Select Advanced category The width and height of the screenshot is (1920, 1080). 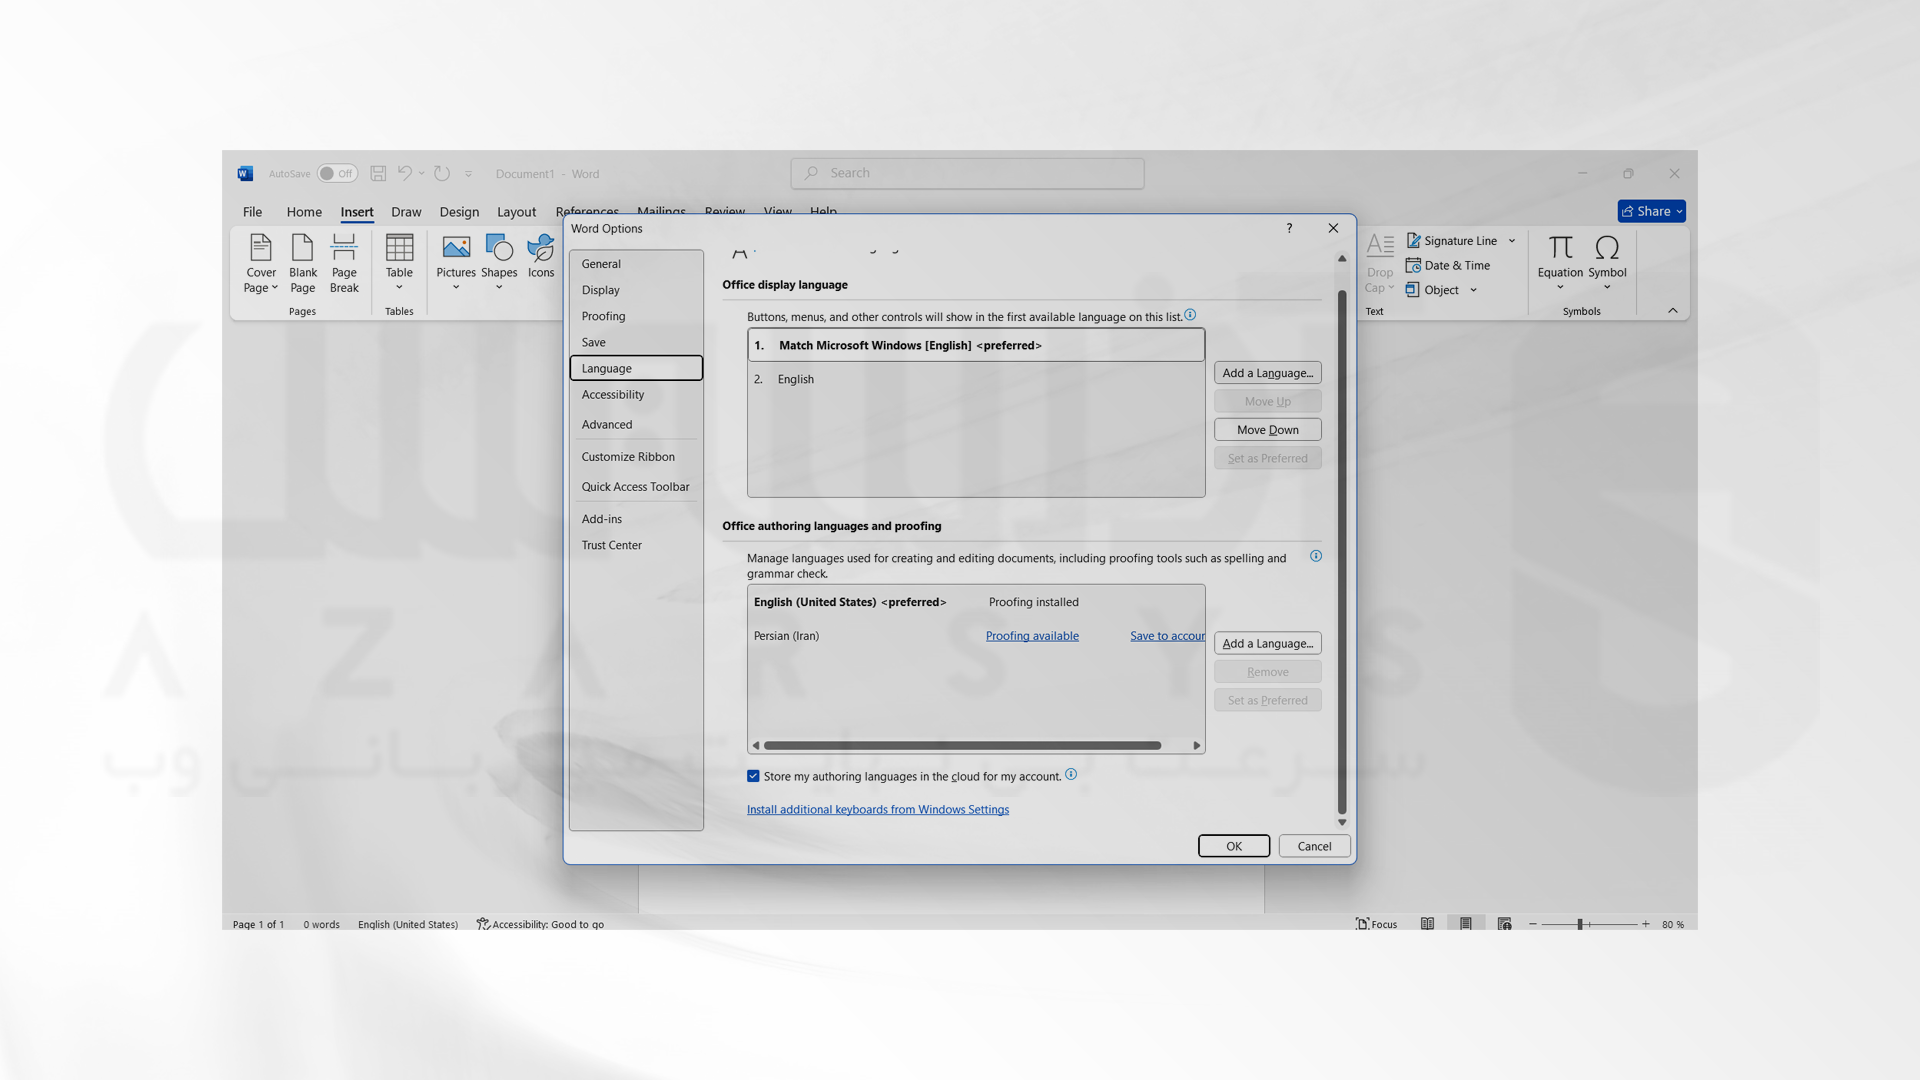tap(636, 425)
